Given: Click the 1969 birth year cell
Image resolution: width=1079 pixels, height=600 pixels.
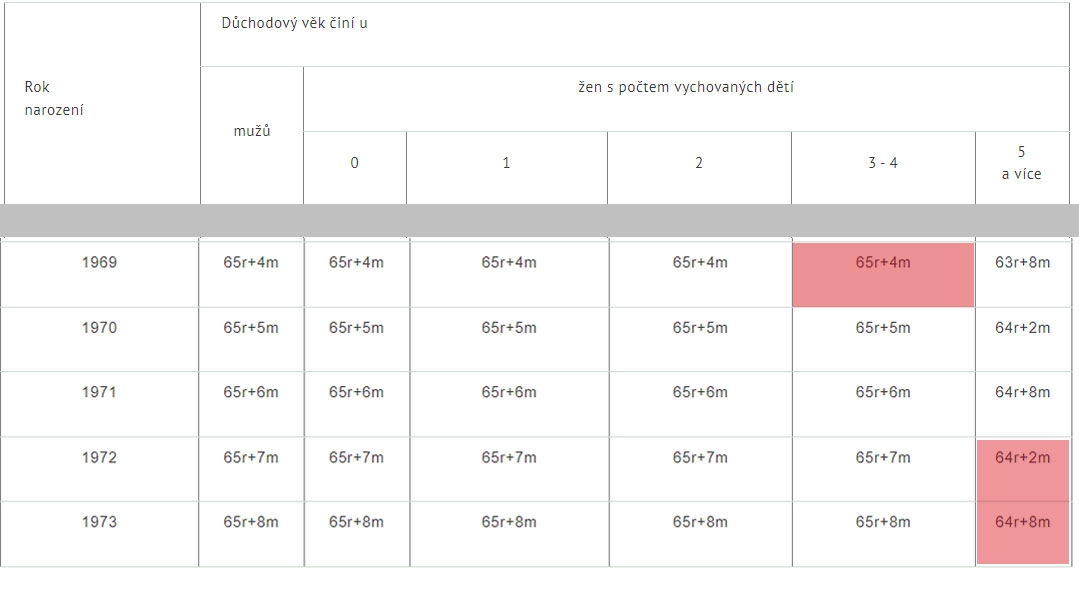Looking at the screenshot, I should [100, 273].
